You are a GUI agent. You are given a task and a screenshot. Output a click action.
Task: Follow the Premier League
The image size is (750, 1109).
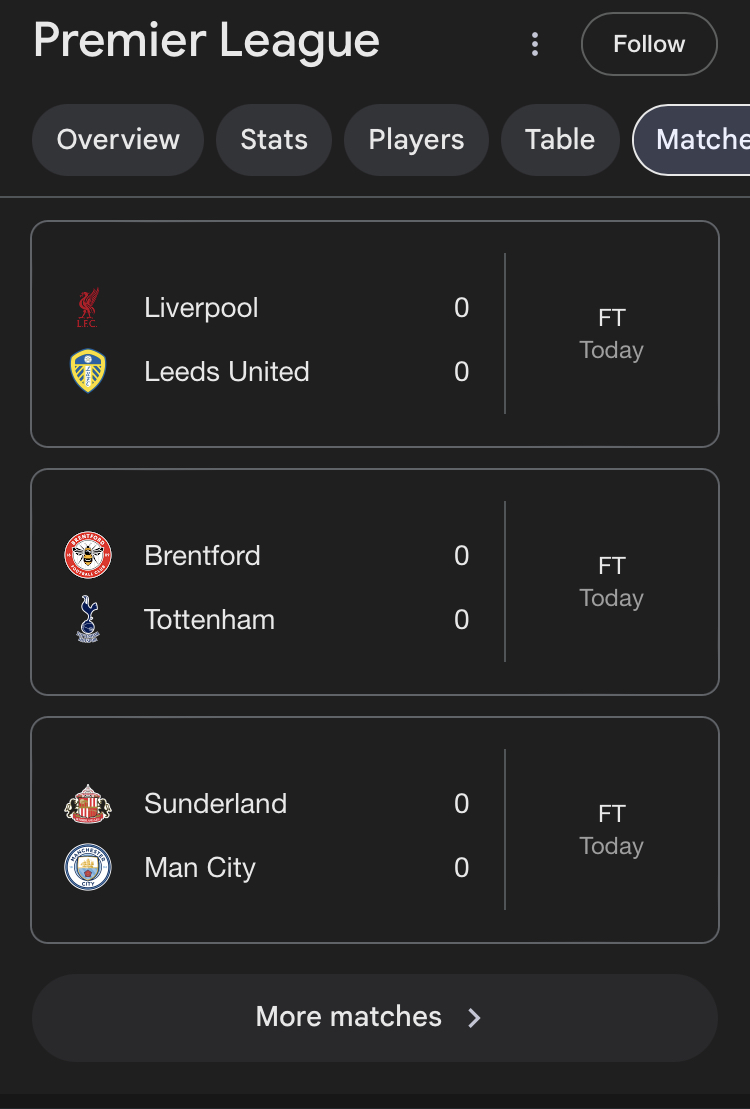(x=648, y=44)
